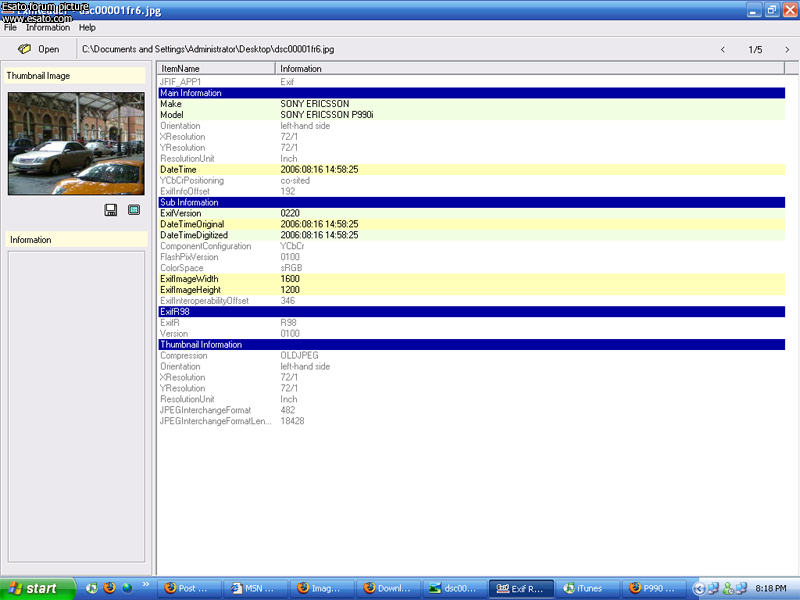Viewport: 800px width, 600px height.
Task: Open the Windows start menu
Action: click(37, 588)
